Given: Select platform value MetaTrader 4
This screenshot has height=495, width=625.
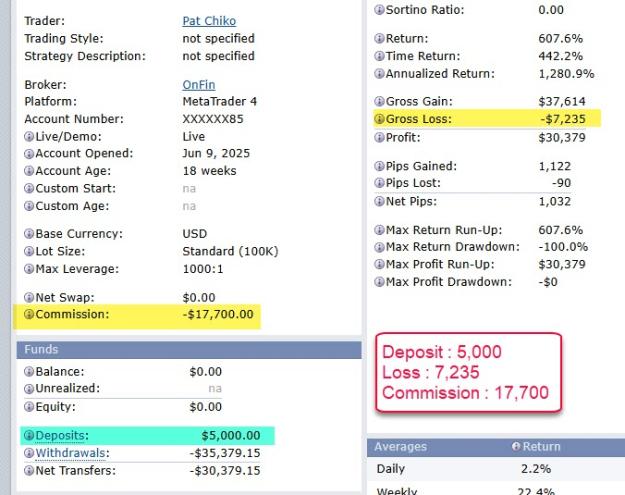Looking at the screenshot, I should [220, 101].
